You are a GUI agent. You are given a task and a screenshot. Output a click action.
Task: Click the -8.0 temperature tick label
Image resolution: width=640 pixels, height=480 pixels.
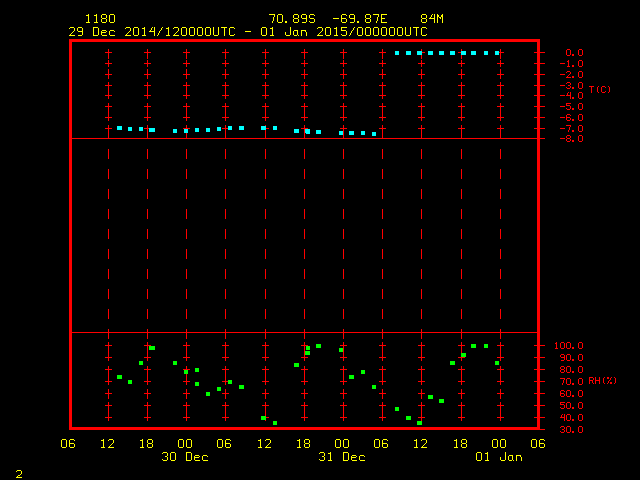click(571, 139)
